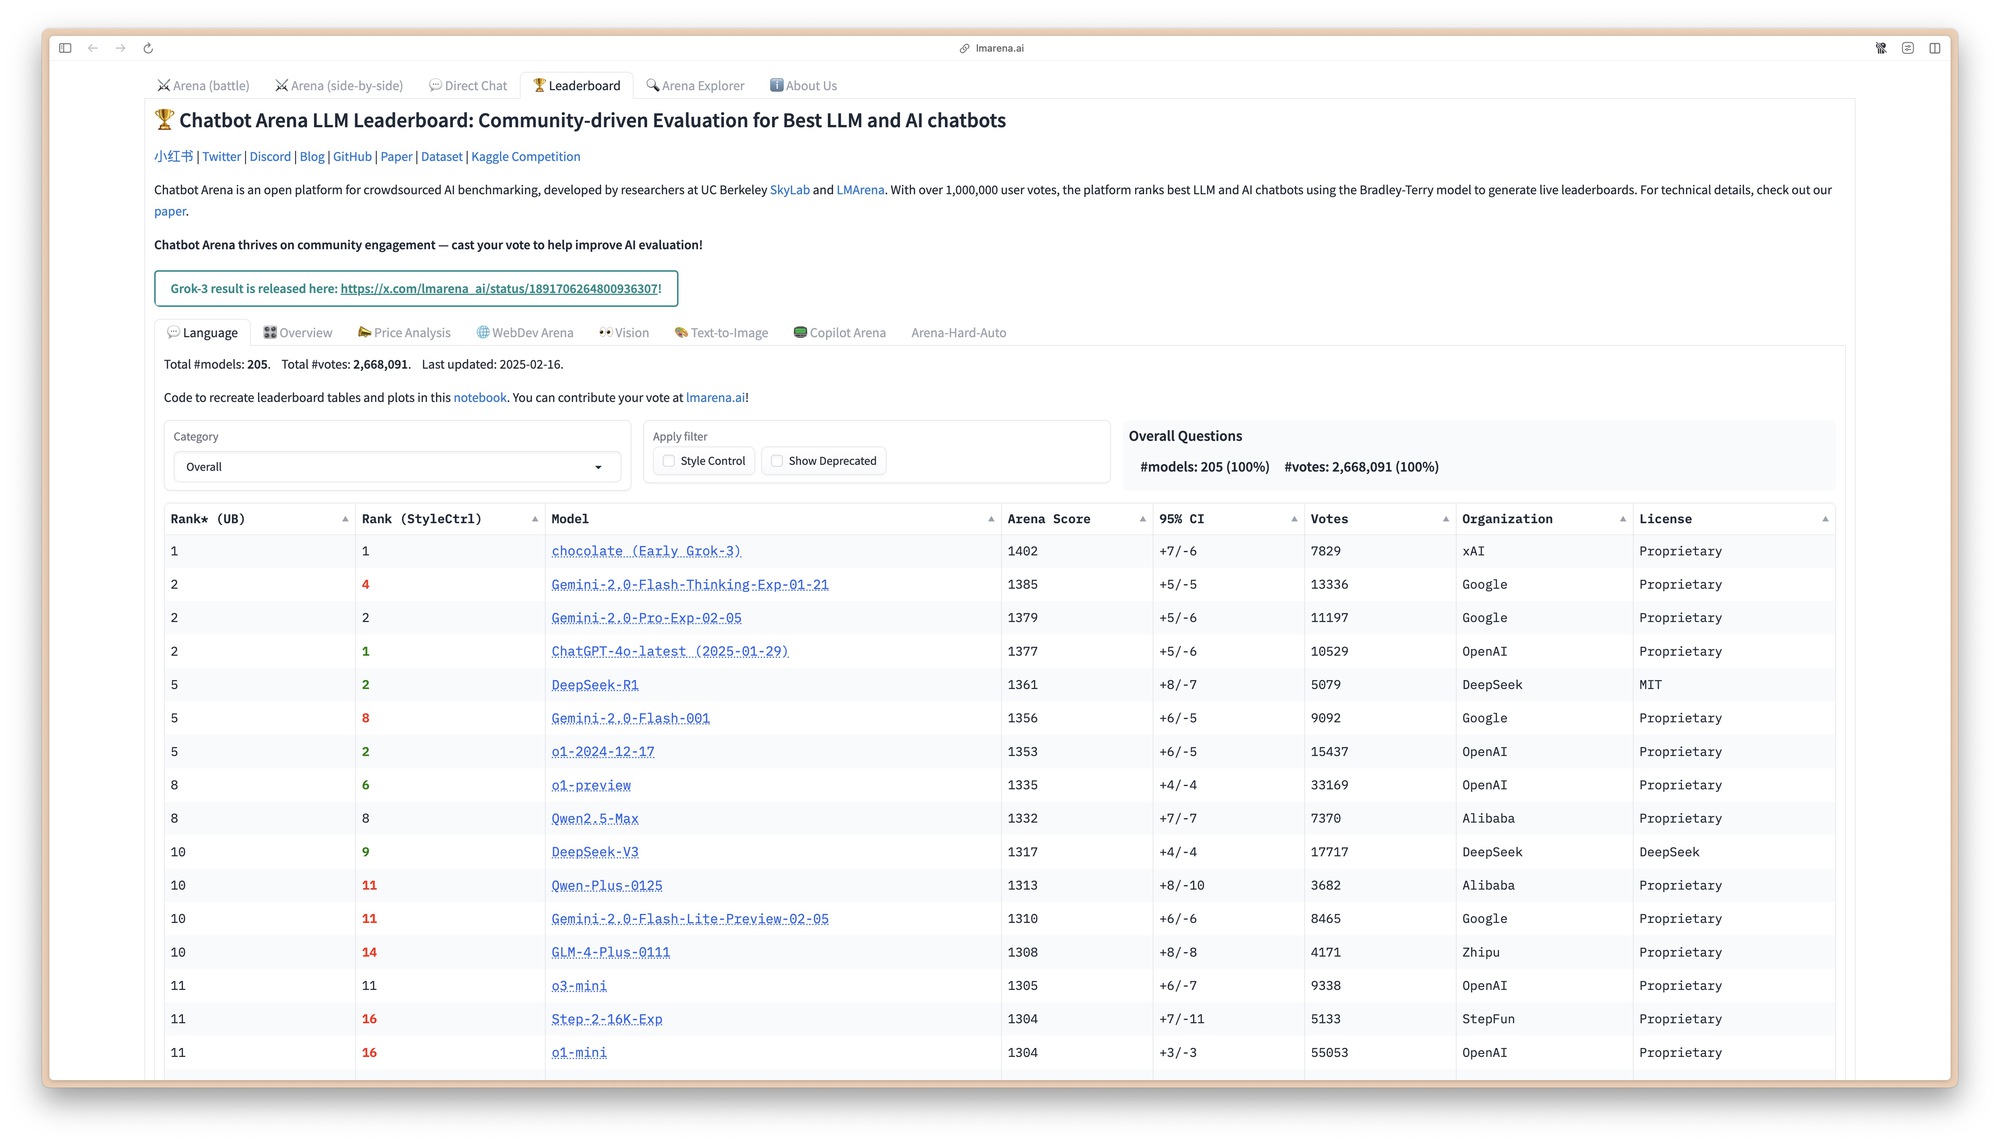Select the Leaderboard tab
2000x1143 pixels.
[x=577, y=86]
